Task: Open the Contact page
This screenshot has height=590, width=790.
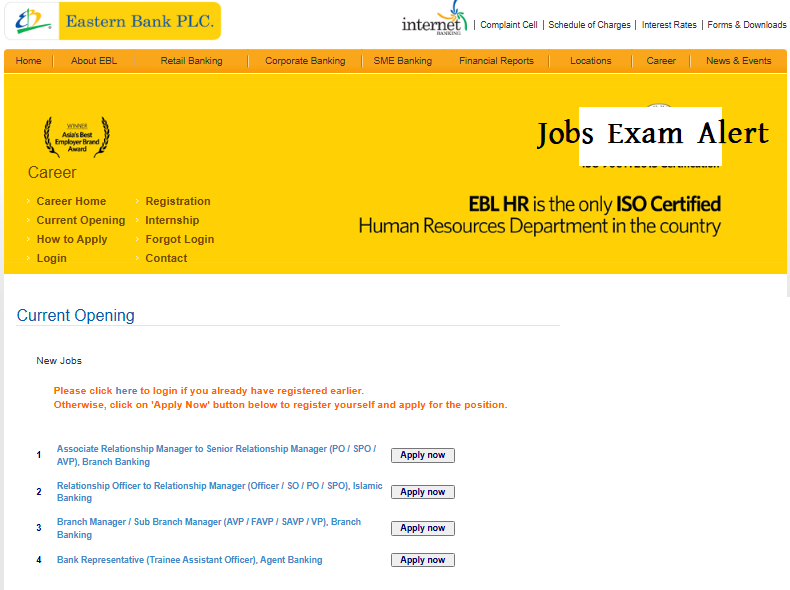Action: pyautogui.click(x=166, y=258)
